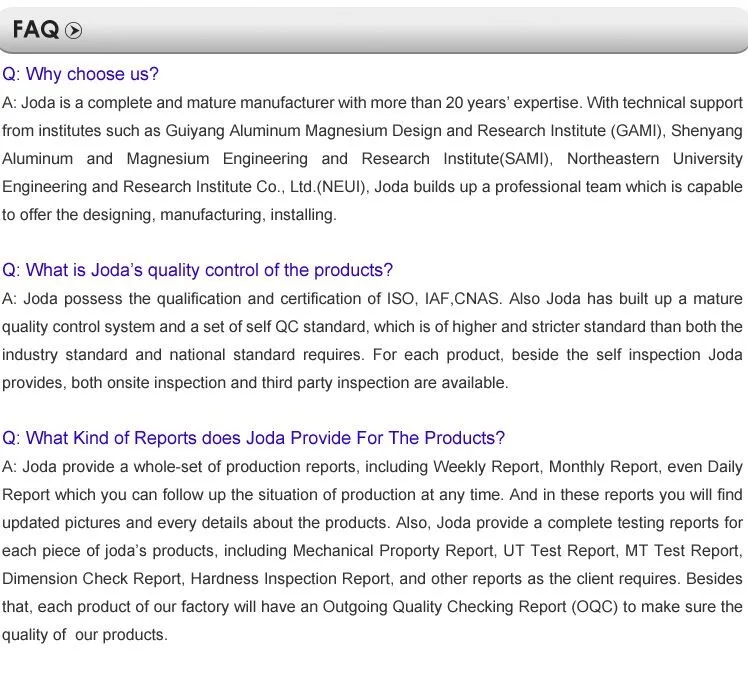The image size is (748, 676).
Task: Click the line starting 'A: Joda is a complete and mature manufacturer'
Action: click(372, 103)
